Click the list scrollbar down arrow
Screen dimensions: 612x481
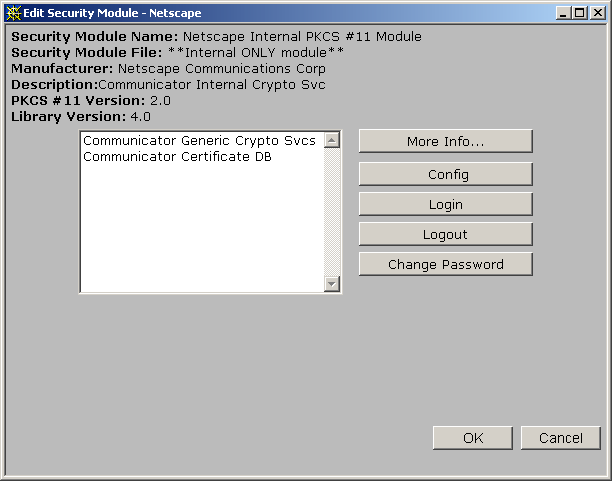coord(332,284)
